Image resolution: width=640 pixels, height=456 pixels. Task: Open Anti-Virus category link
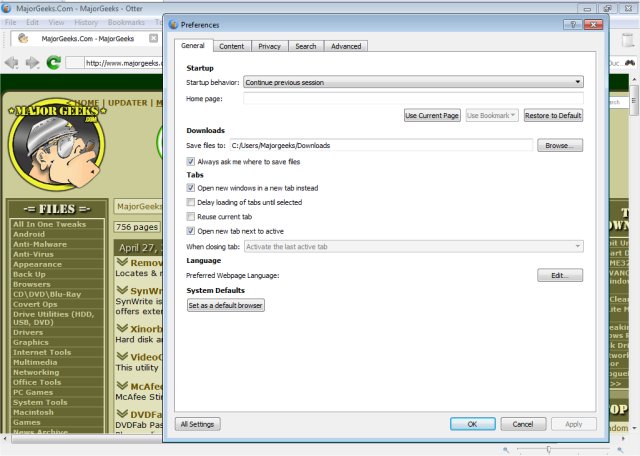coord(33,254)
